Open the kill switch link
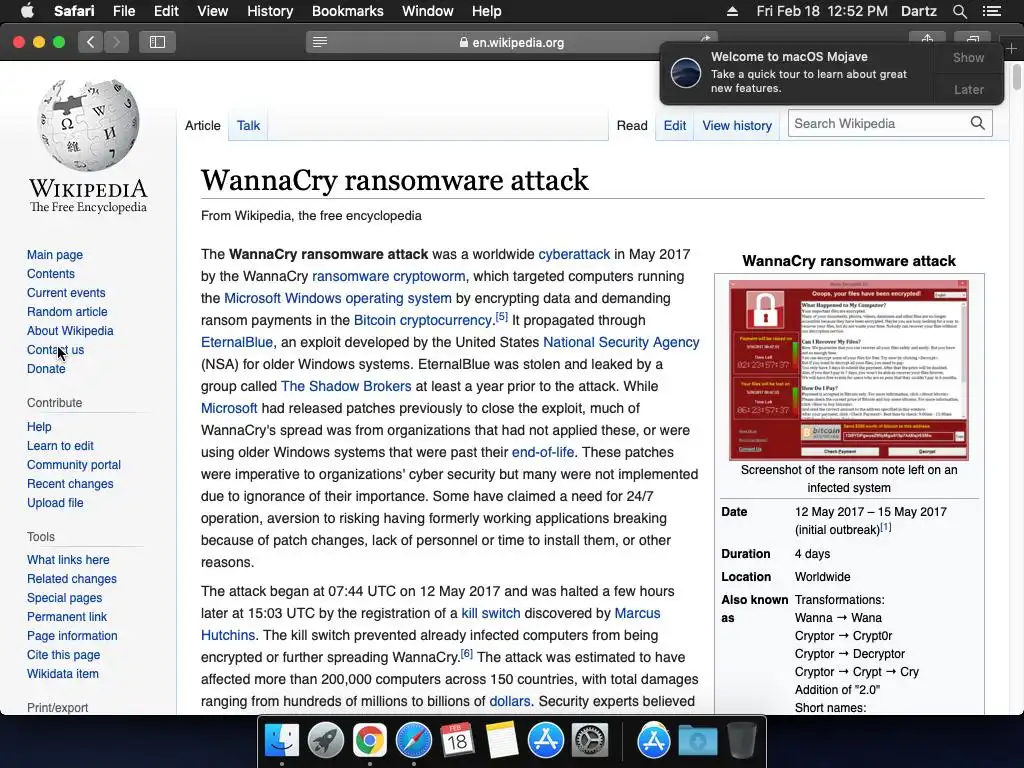 tap(490, 613)
